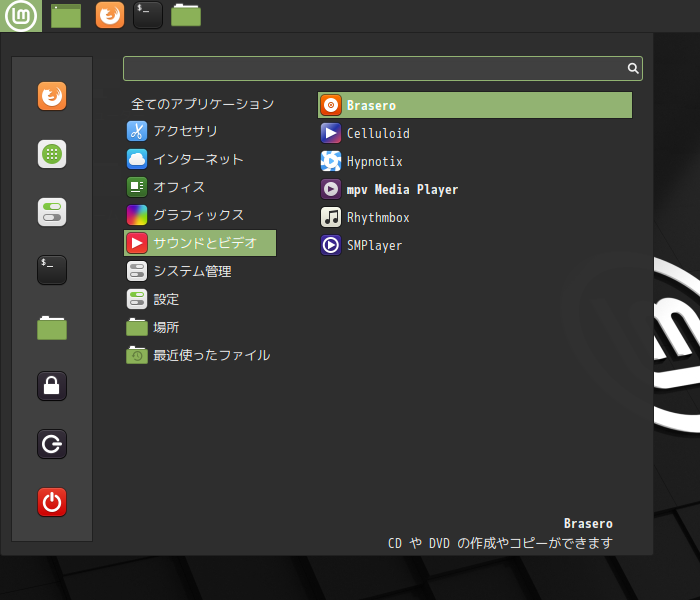
Task: Click the Linux Mint menu button
Action: pyautogui.click(x=21, y=16)
